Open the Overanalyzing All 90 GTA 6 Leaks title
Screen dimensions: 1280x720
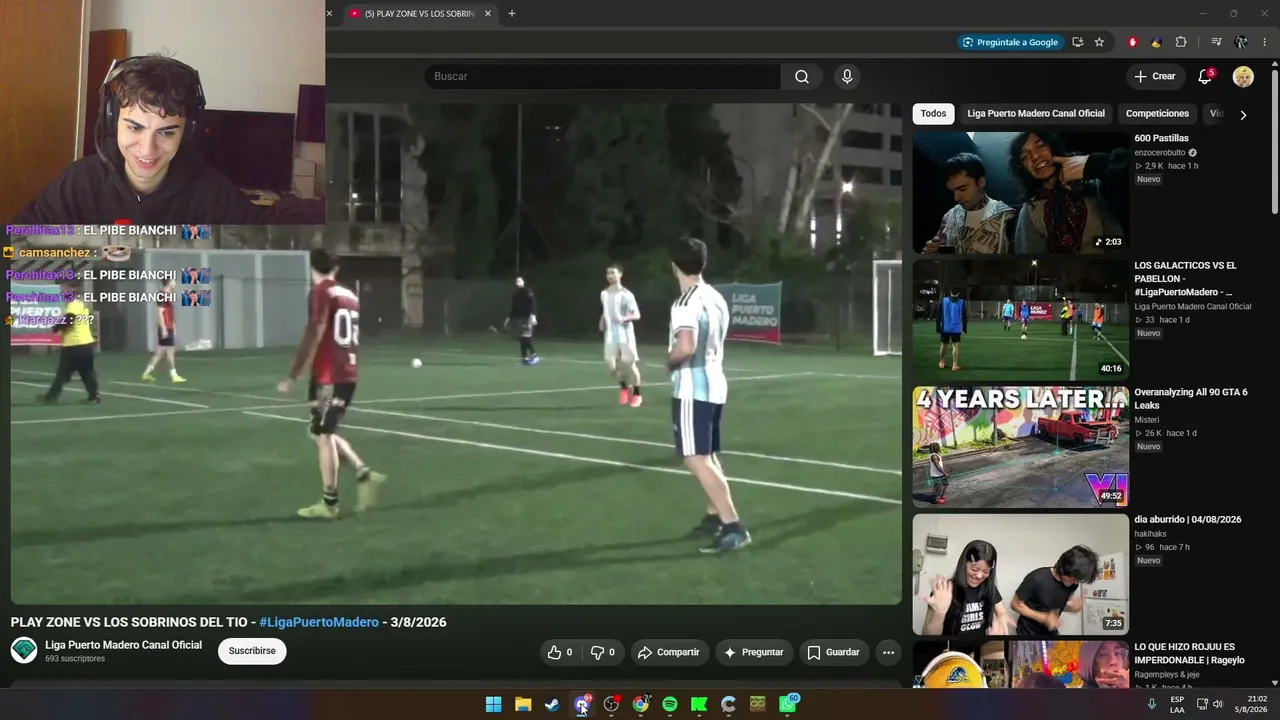click(1191, 399)
